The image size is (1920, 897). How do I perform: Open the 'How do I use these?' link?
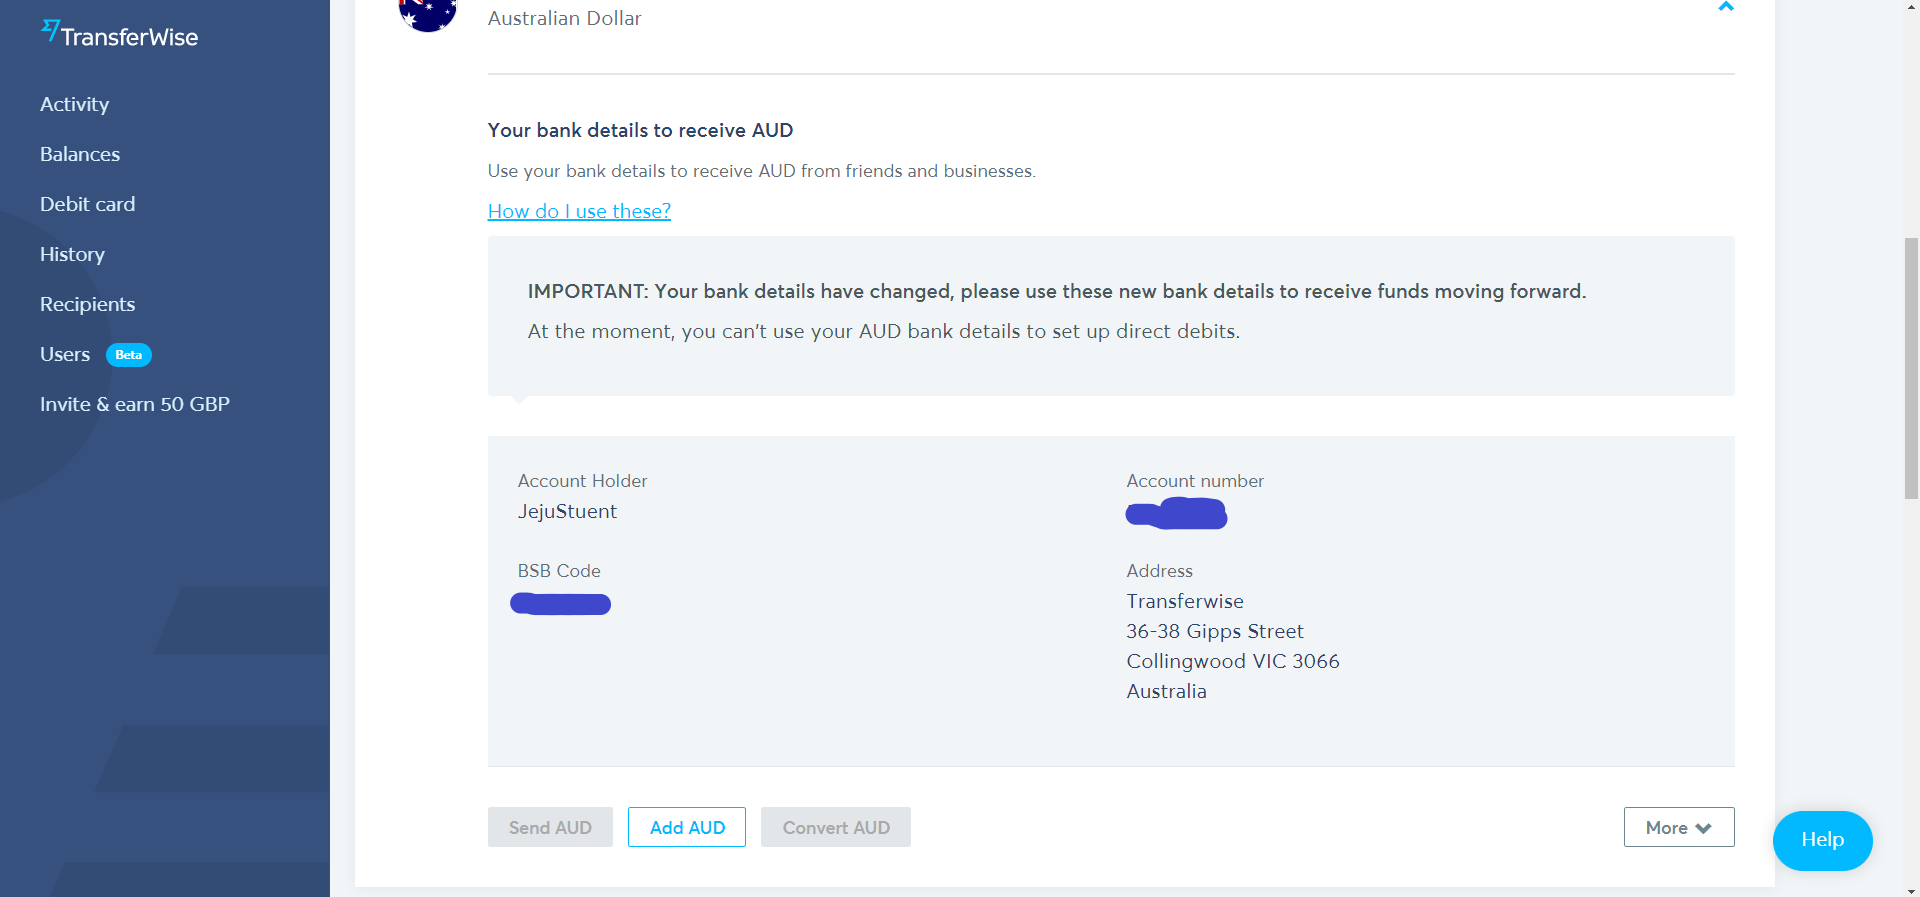click(x=579, y=211)
